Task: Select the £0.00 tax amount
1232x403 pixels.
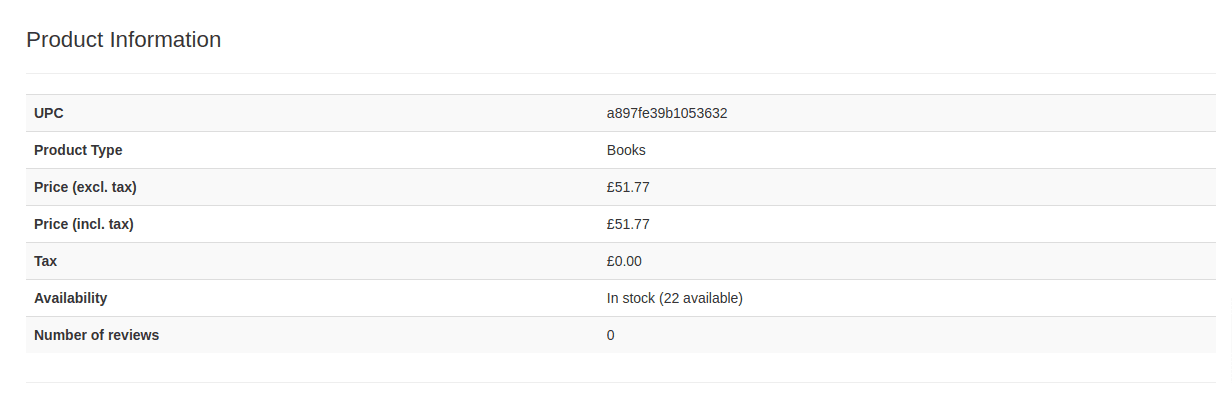Action: click(624, 261)
